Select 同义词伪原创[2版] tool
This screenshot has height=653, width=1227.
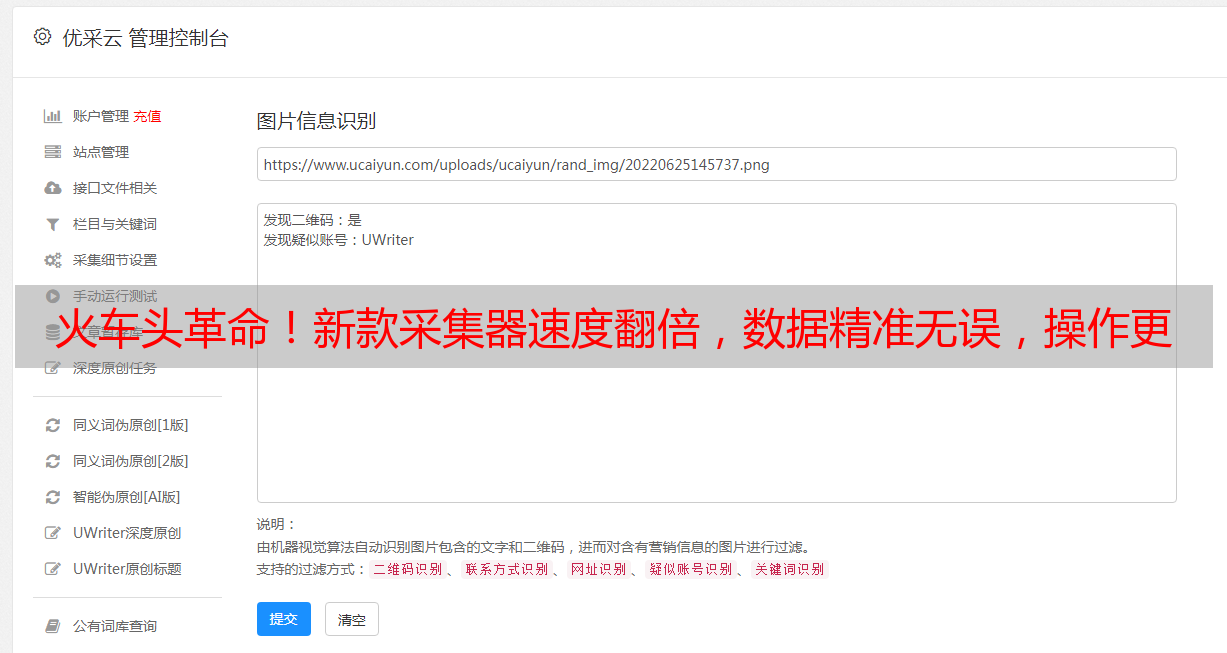pyautogui.click(x=131, y=461)
